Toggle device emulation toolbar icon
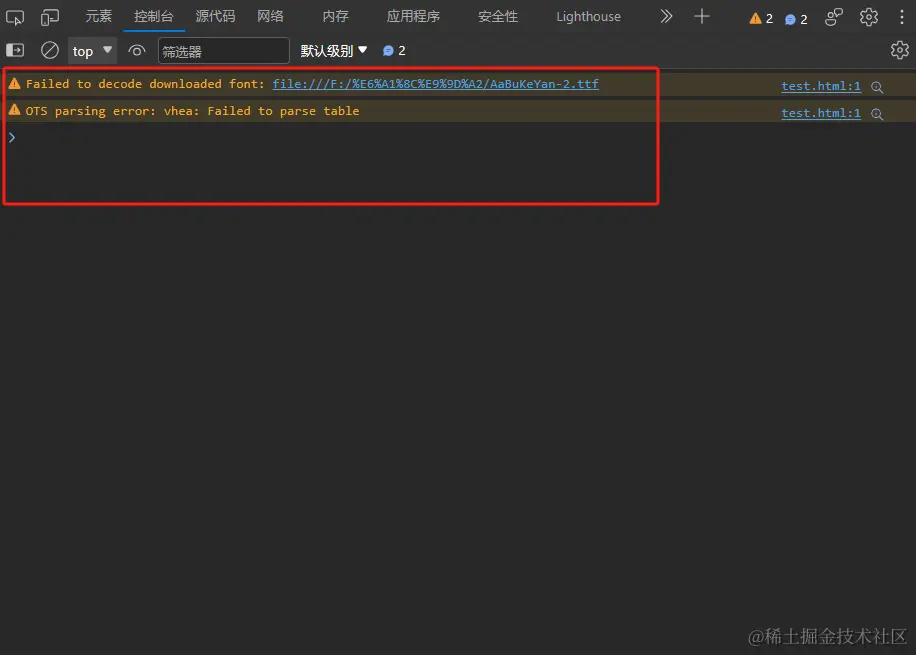Viewport: 916px width, 655px height. point(50,18)
